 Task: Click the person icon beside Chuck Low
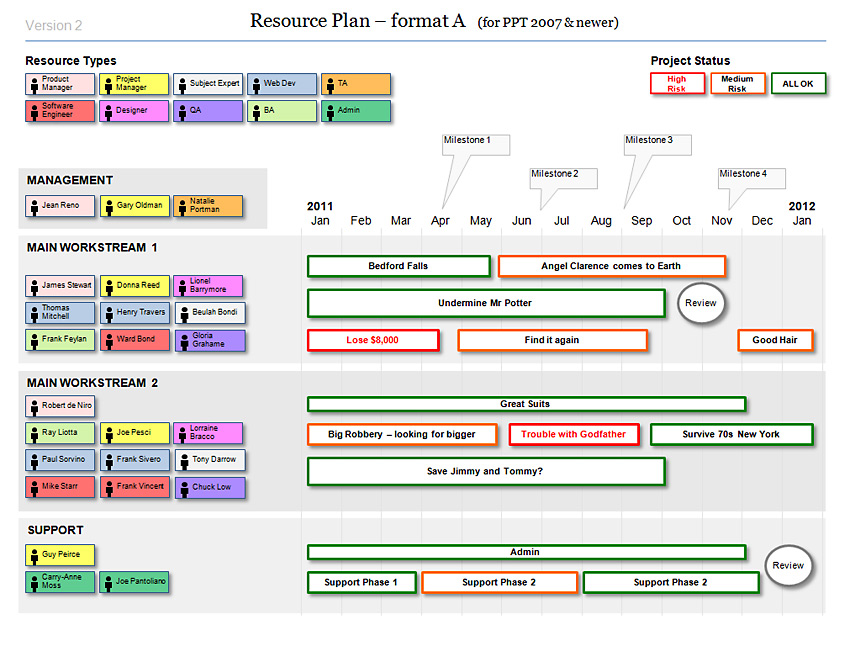[x=182, y=488]
